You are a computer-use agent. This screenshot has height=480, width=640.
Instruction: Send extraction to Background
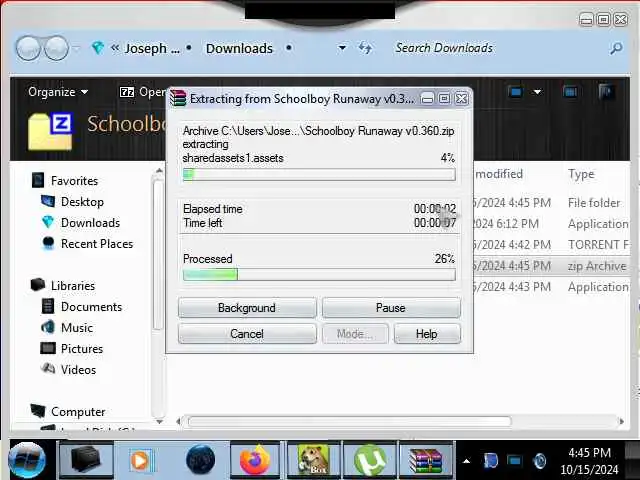(247, 308)
